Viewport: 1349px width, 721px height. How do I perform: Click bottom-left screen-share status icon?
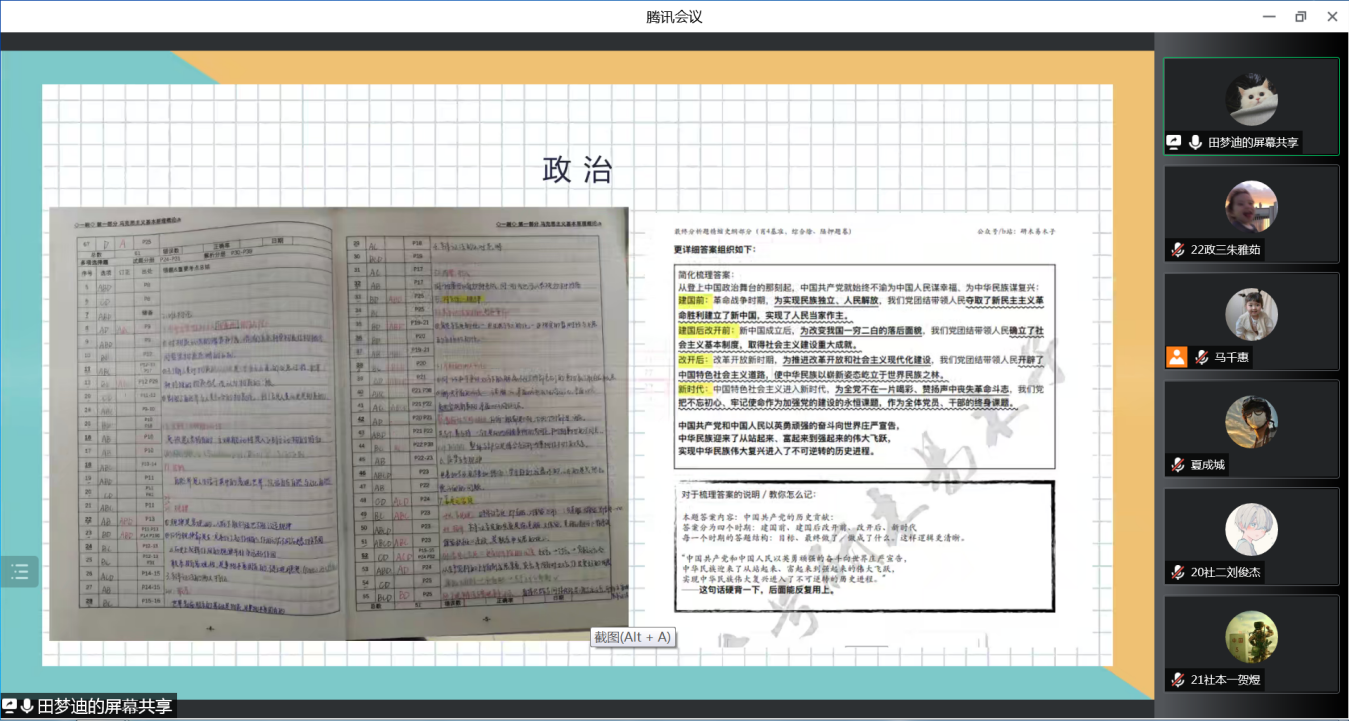click(10, 707)
